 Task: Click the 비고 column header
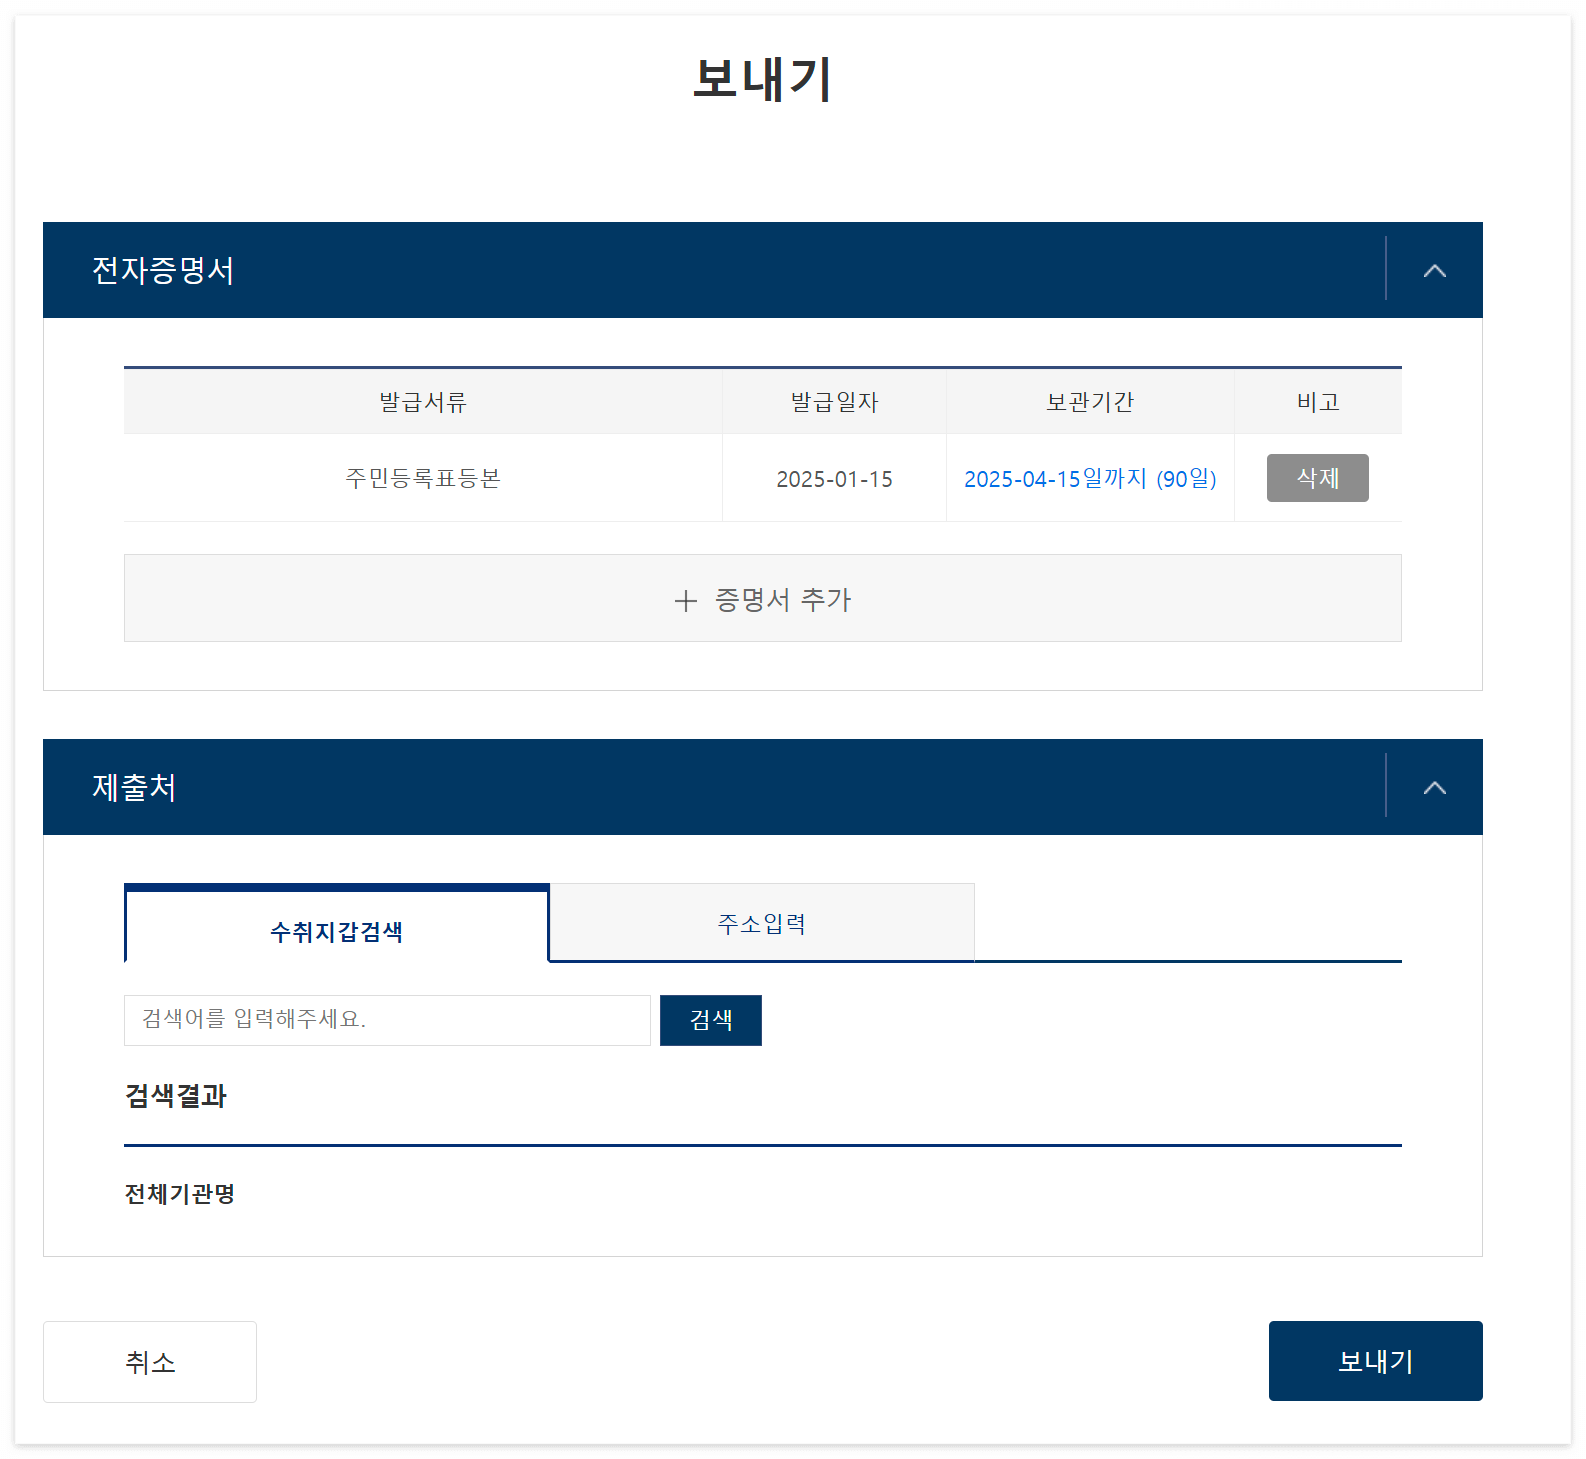click(1317, 401)
